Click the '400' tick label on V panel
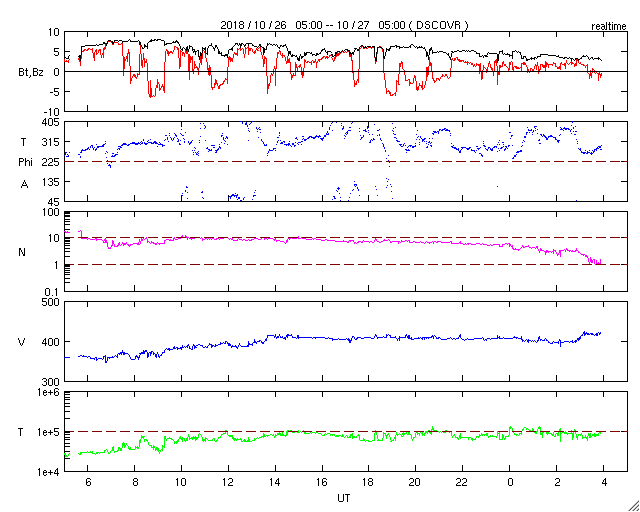The height and width of the screenshot is (512, 640). tap(51, 341)
